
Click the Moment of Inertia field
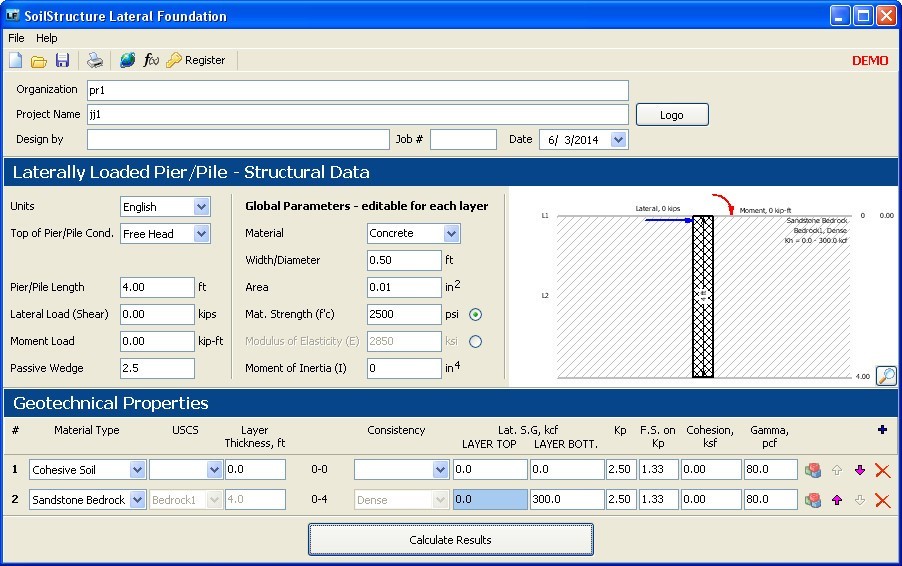[404, 368]
